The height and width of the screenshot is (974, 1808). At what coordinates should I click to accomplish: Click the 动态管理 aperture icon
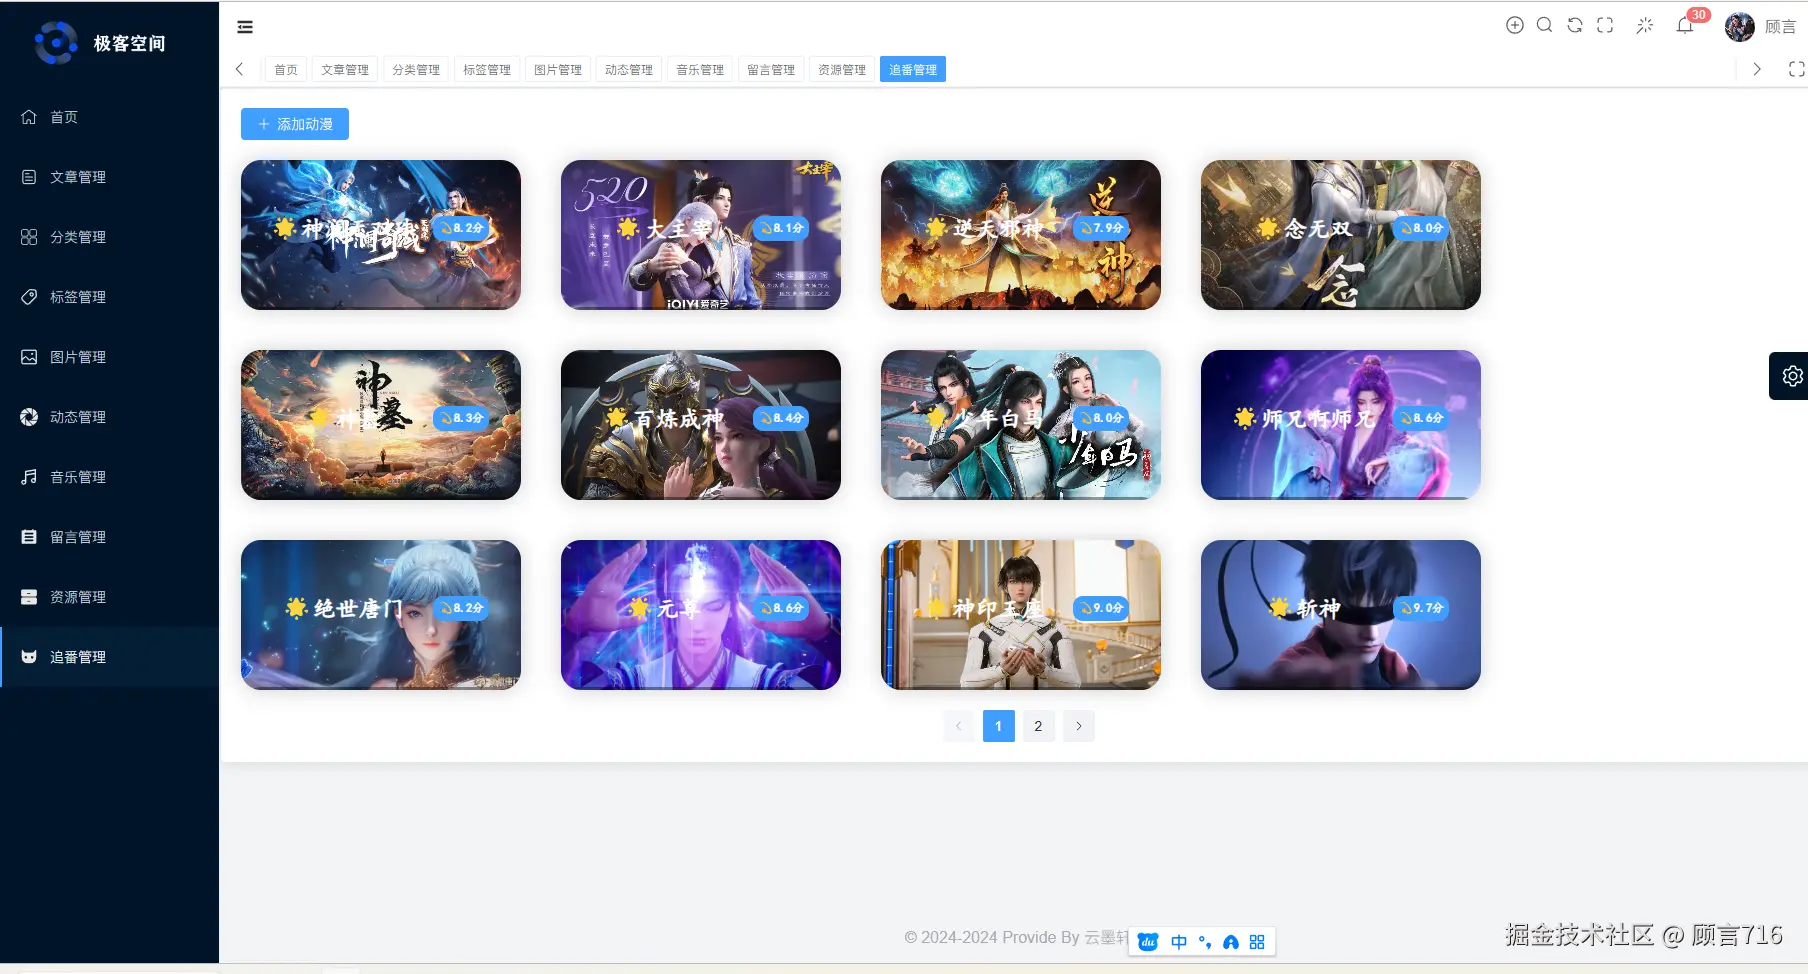[x=29, y=417]
